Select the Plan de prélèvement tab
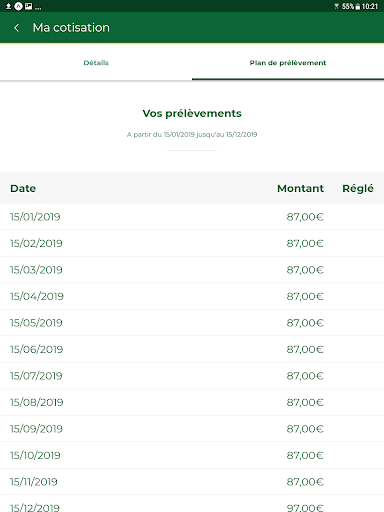Image resolution: width=384 pixels, height=512 pixels. [x=288, y=63]
